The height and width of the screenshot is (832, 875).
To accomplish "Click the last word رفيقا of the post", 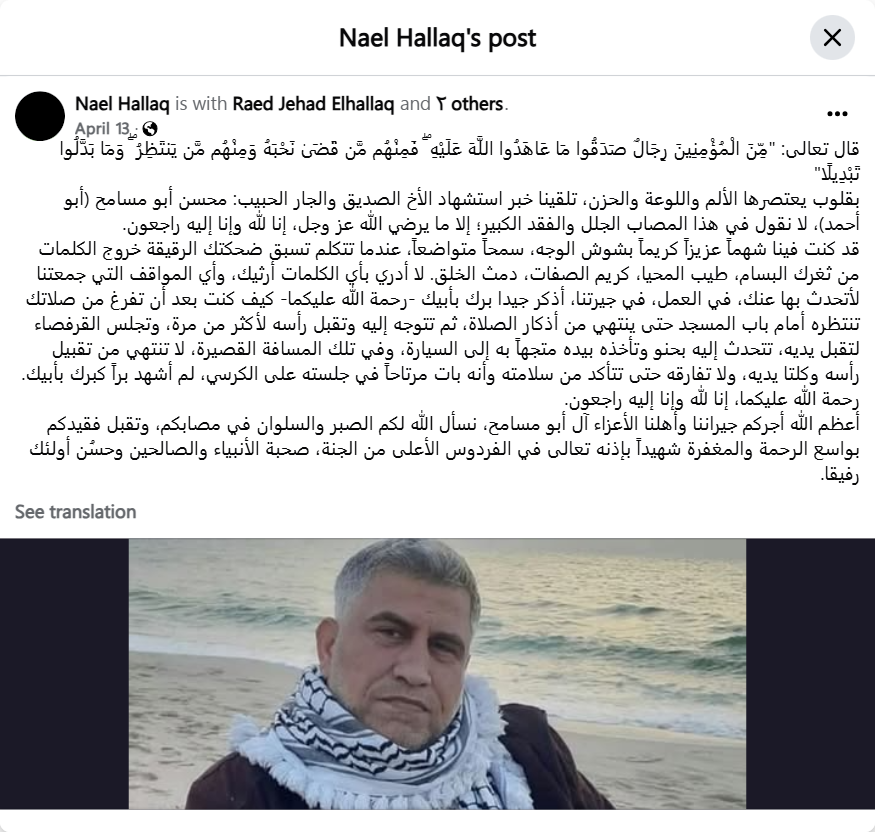I will [x=840, y=475].
